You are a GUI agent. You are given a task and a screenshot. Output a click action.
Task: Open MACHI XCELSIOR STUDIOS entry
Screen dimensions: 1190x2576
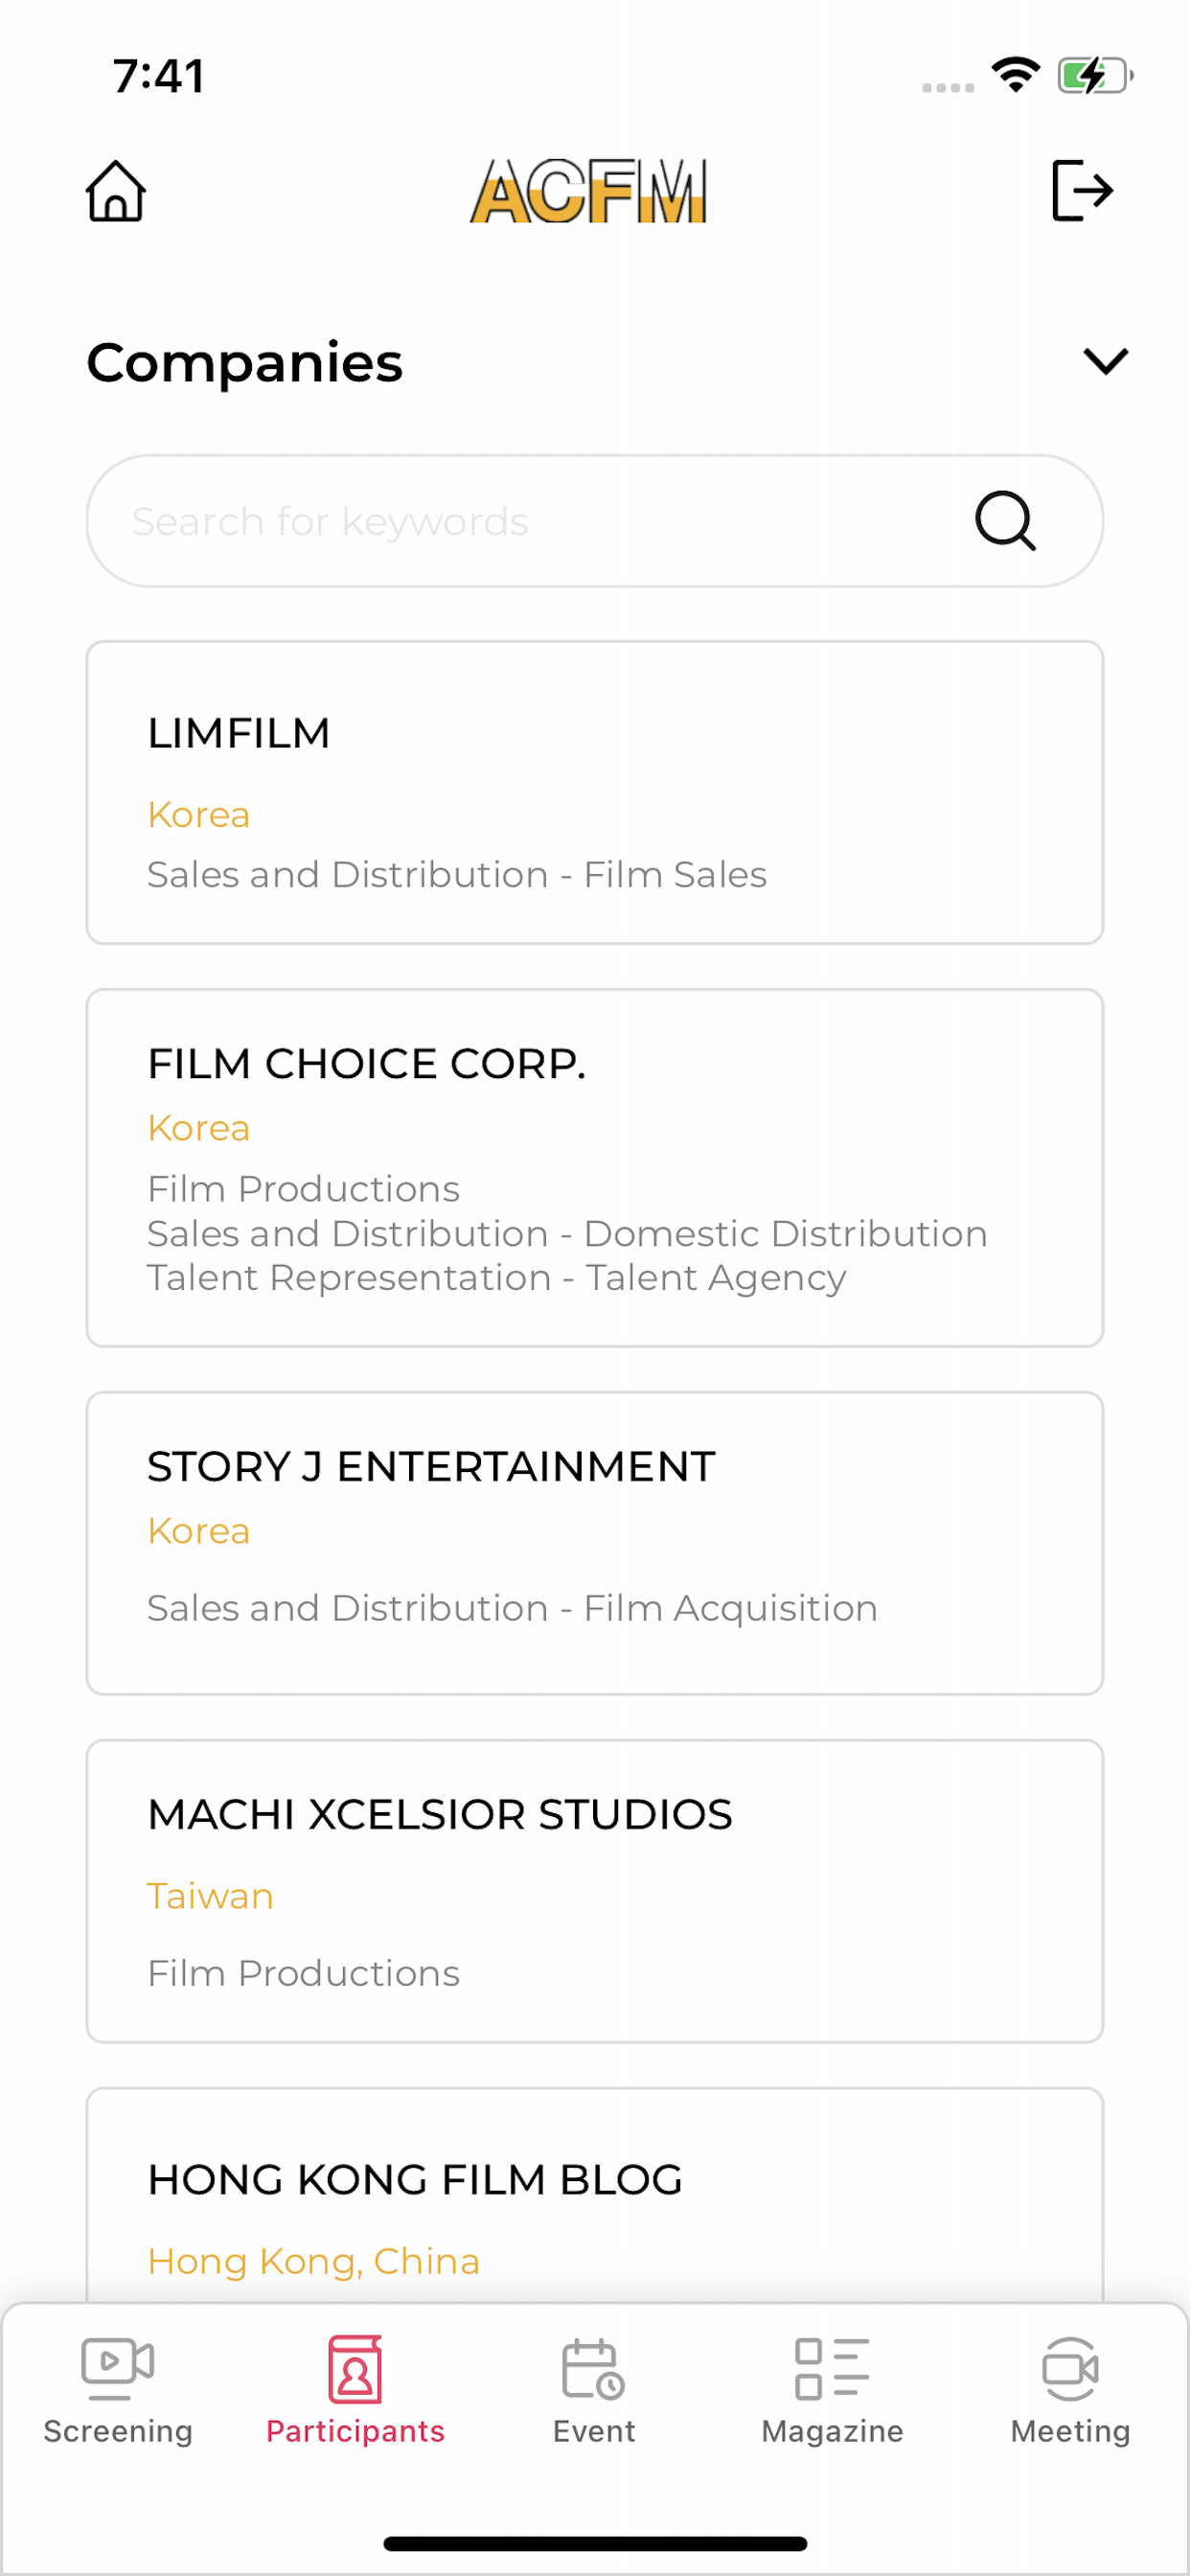(595, 1891)
